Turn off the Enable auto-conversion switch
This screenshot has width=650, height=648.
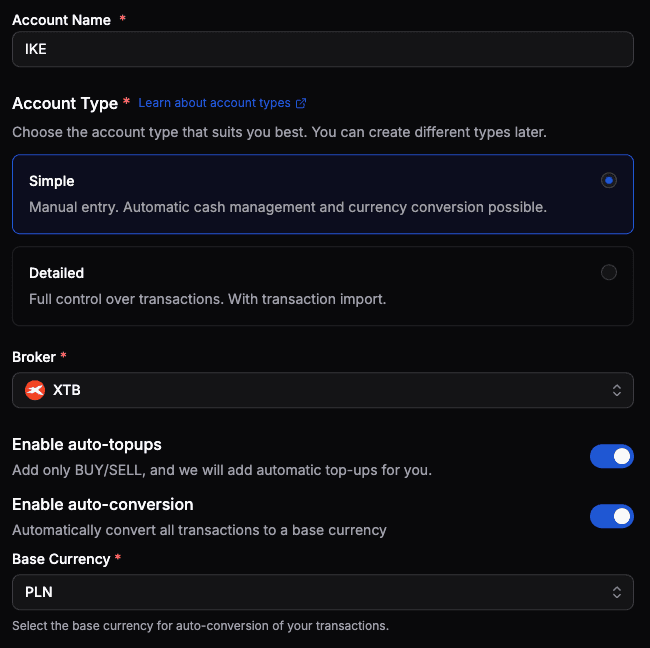click(611, 516)
